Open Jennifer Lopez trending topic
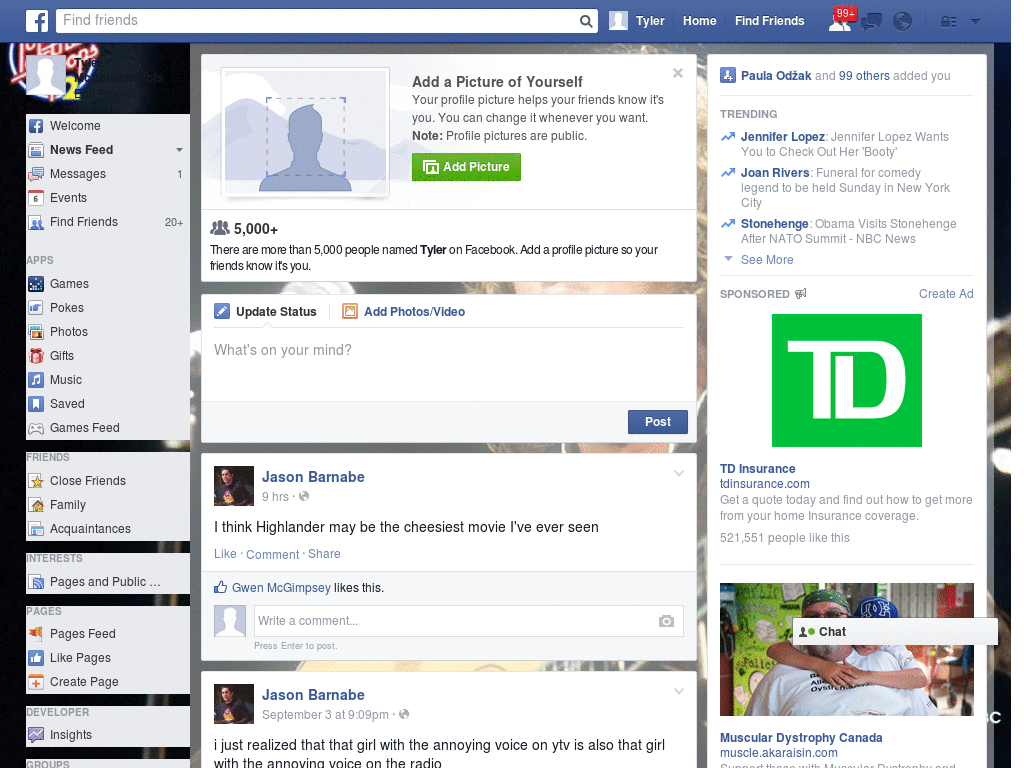The width and height of the screenshot is (1024, 768). [782, 137]
